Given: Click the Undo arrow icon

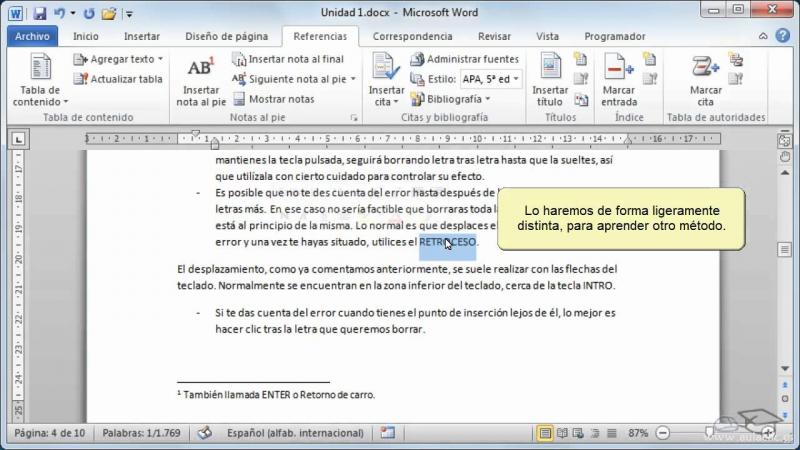Looking at the screenshot, I should pyautogui.click(x=60, y=13).
